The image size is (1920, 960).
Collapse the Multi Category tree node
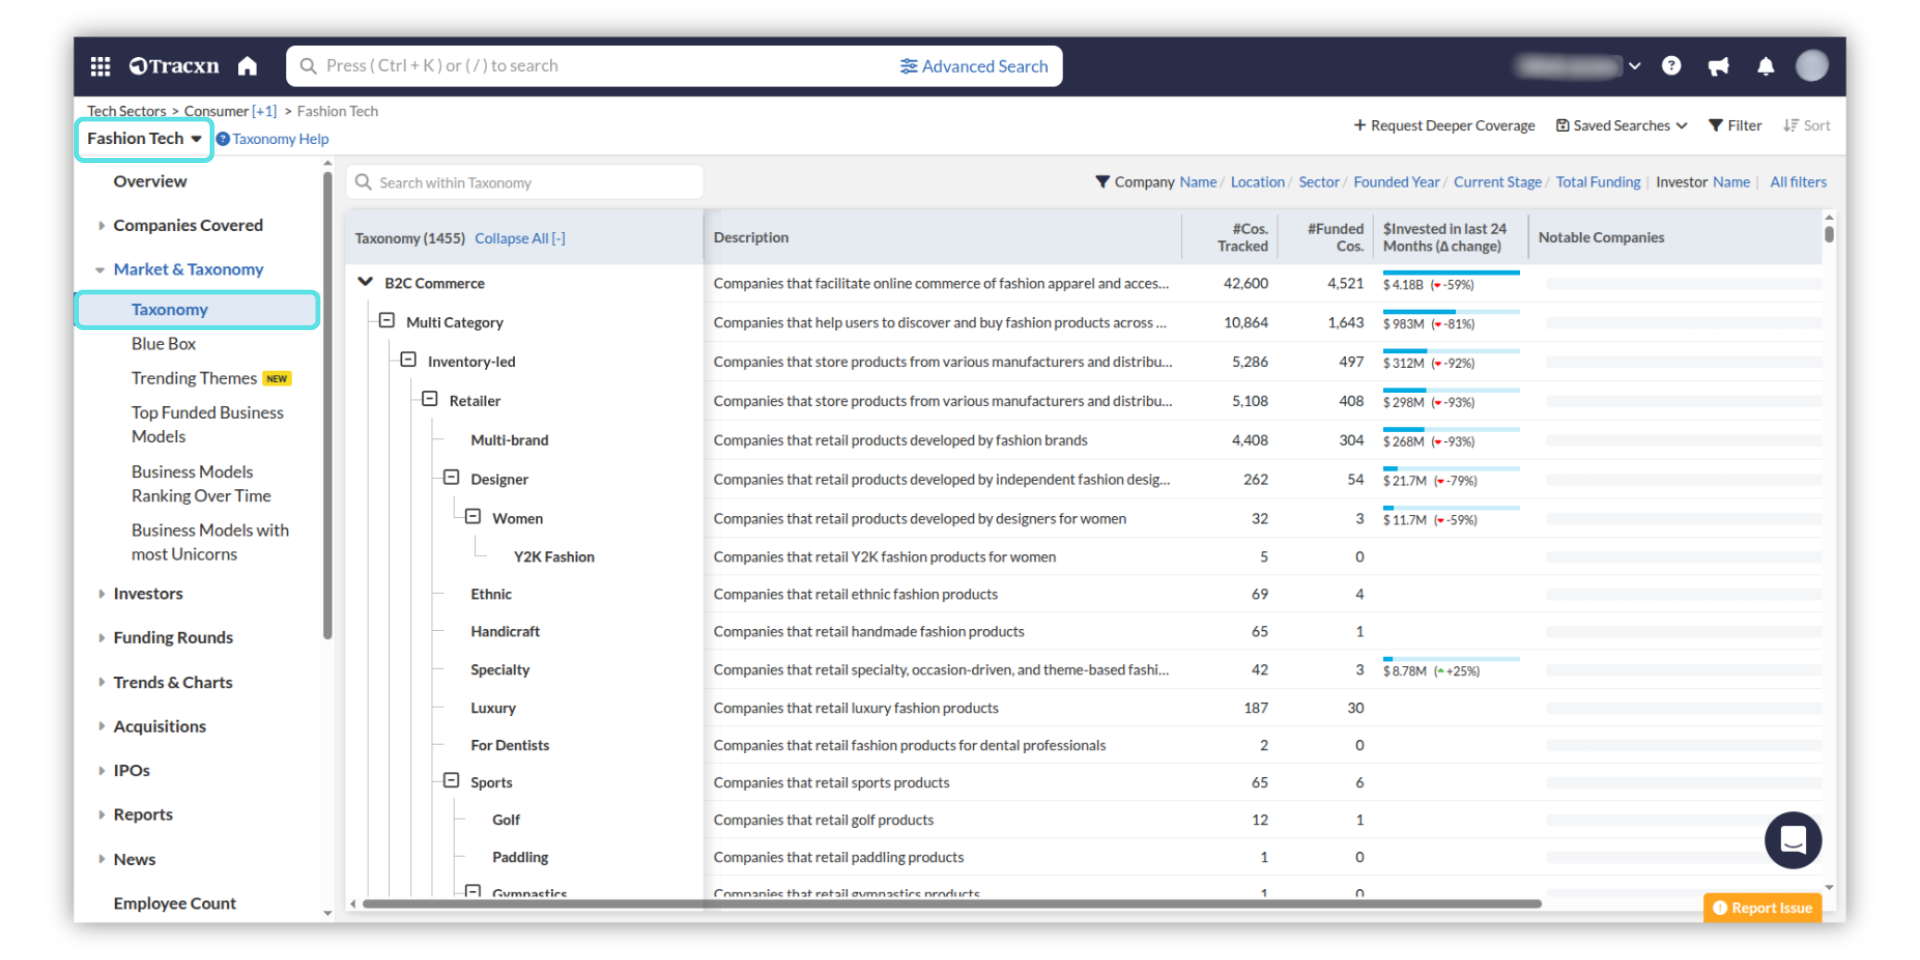387,321
